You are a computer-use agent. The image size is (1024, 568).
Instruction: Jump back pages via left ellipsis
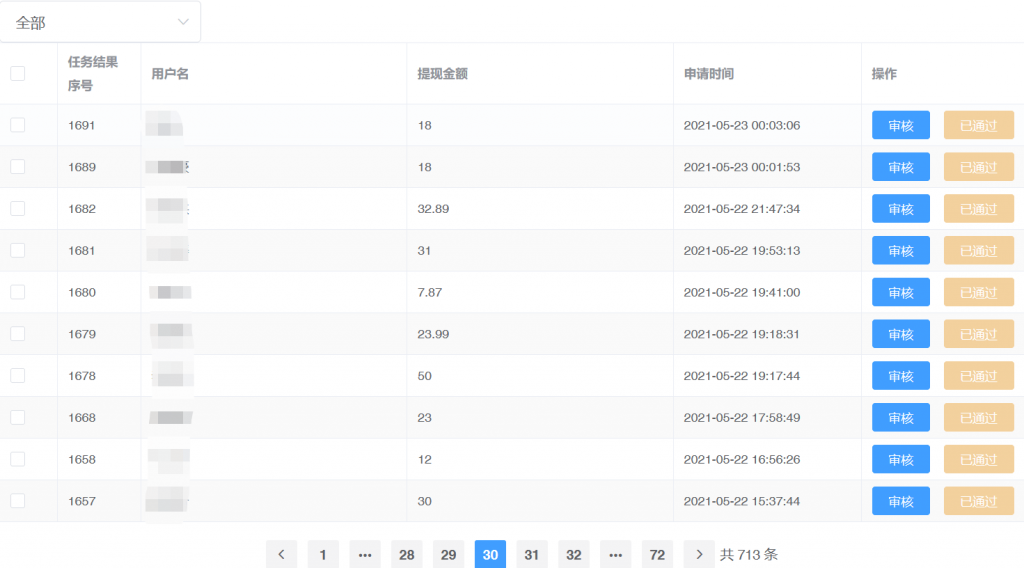pyautogui.click(x=365, y=555)
